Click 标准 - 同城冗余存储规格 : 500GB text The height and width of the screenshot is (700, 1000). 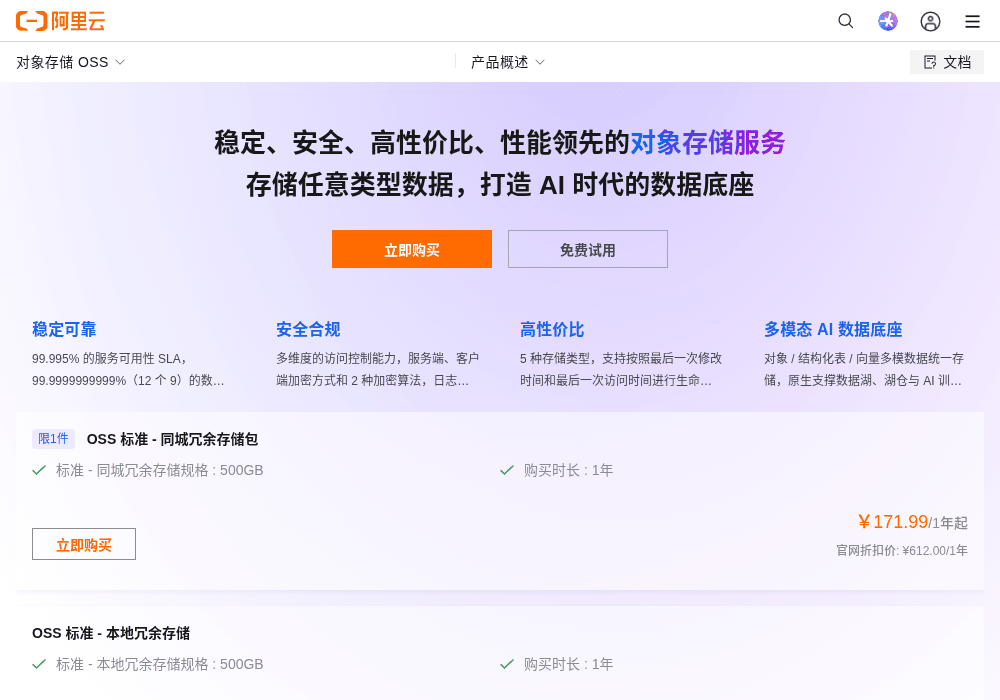159,470
